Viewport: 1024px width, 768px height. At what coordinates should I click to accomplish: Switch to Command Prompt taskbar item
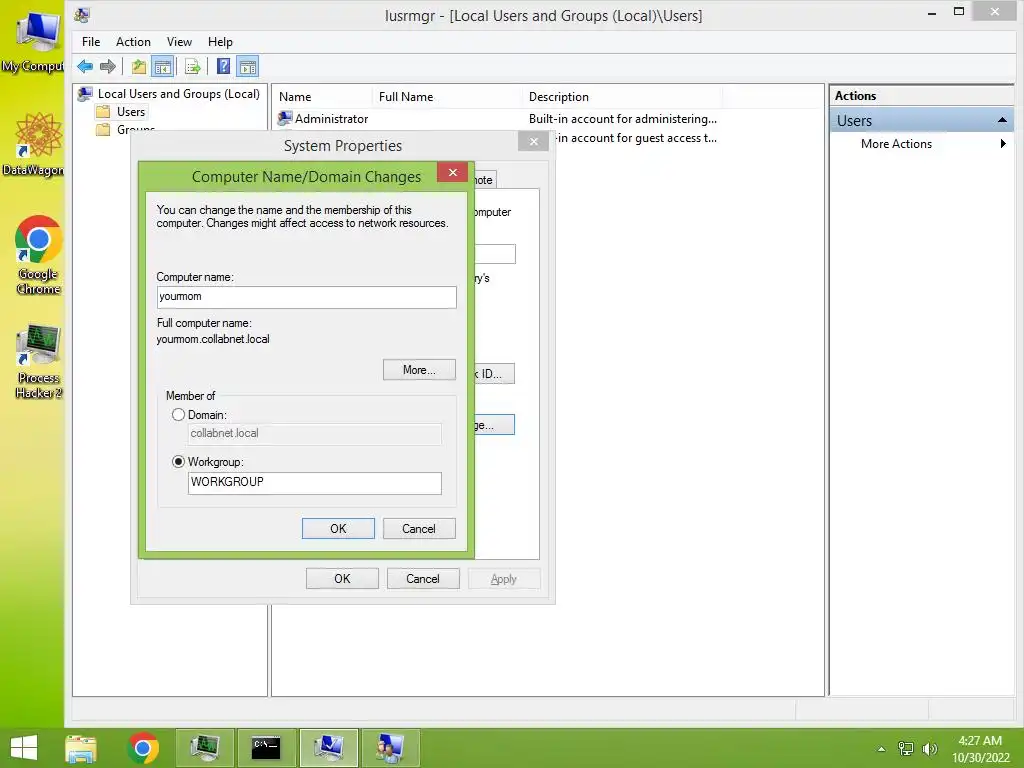click(x=266, y=748)
